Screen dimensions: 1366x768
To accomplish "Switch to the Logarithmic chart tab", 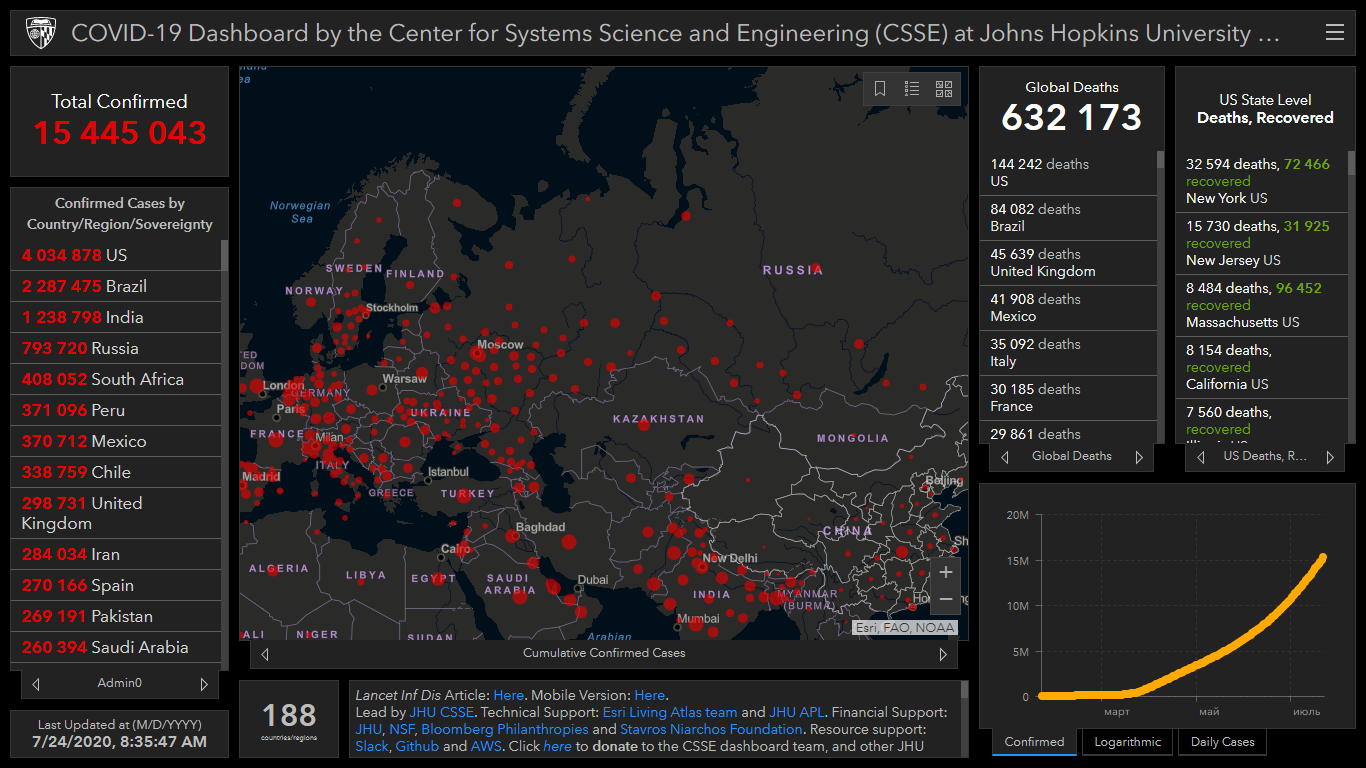I will coord(1127,742).
